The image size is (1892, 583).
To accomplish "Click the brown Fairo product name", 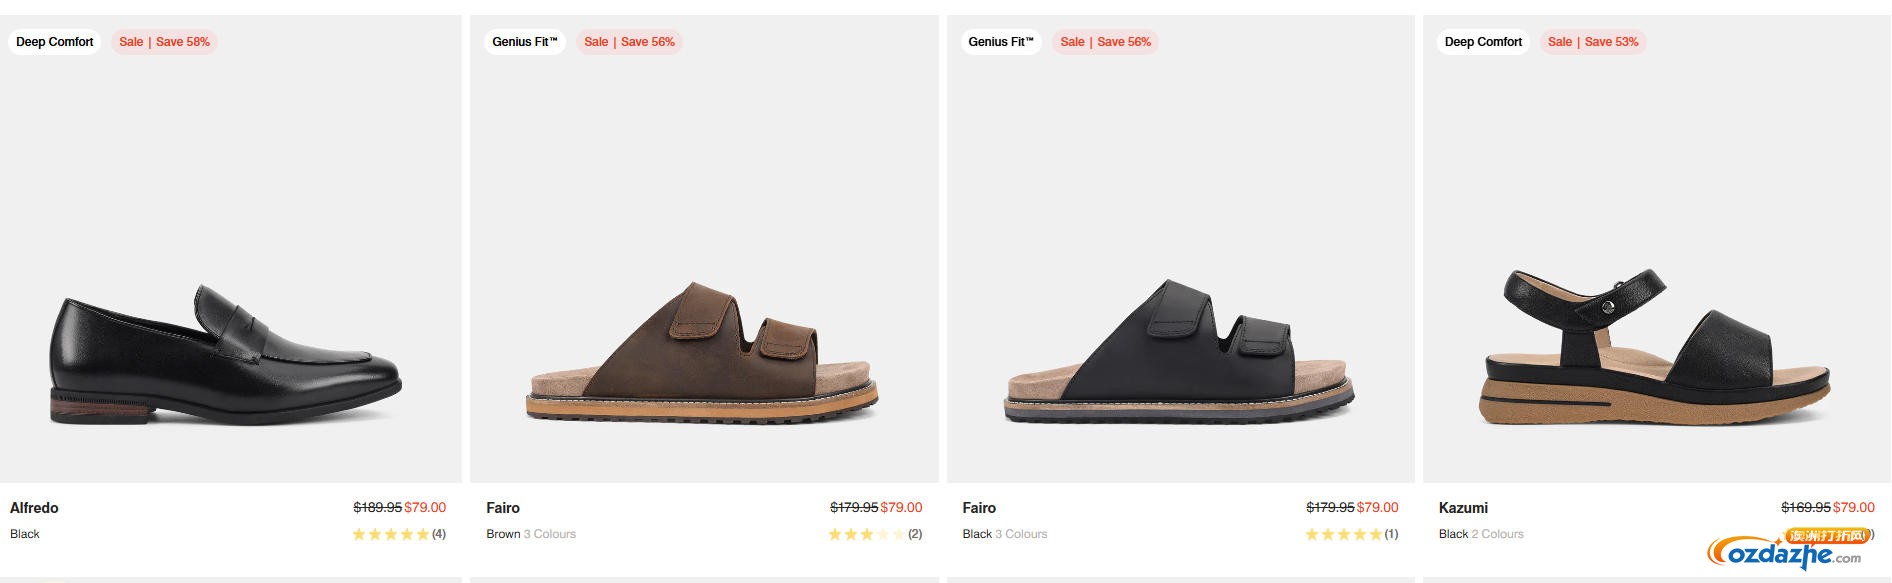I will click(x=503, y=508).
